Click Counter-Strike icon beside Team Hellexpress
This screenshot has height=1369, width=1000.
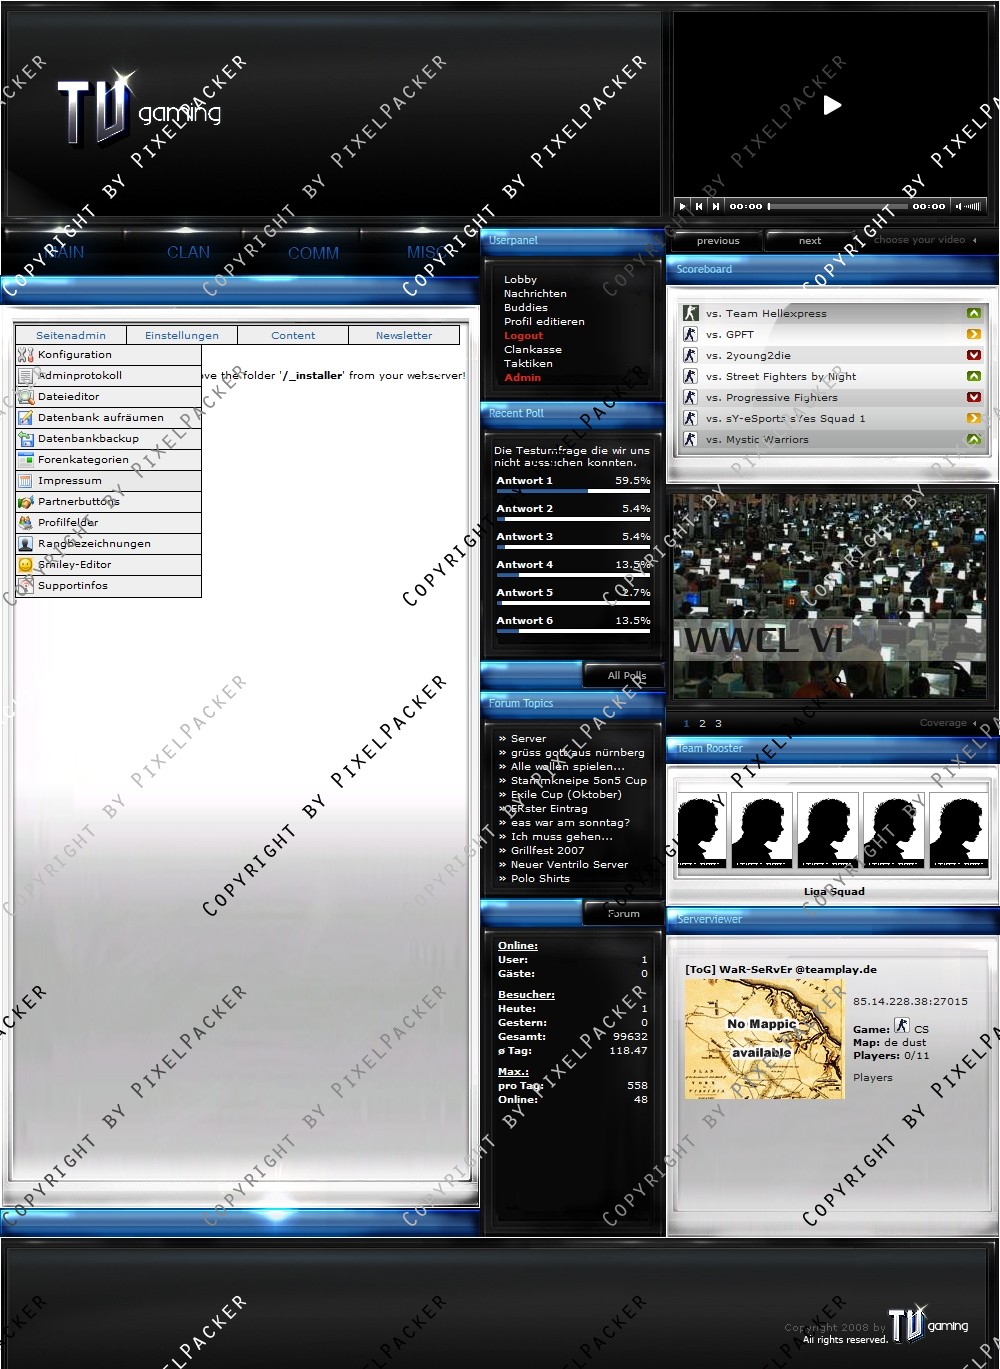tap(690, 313)
